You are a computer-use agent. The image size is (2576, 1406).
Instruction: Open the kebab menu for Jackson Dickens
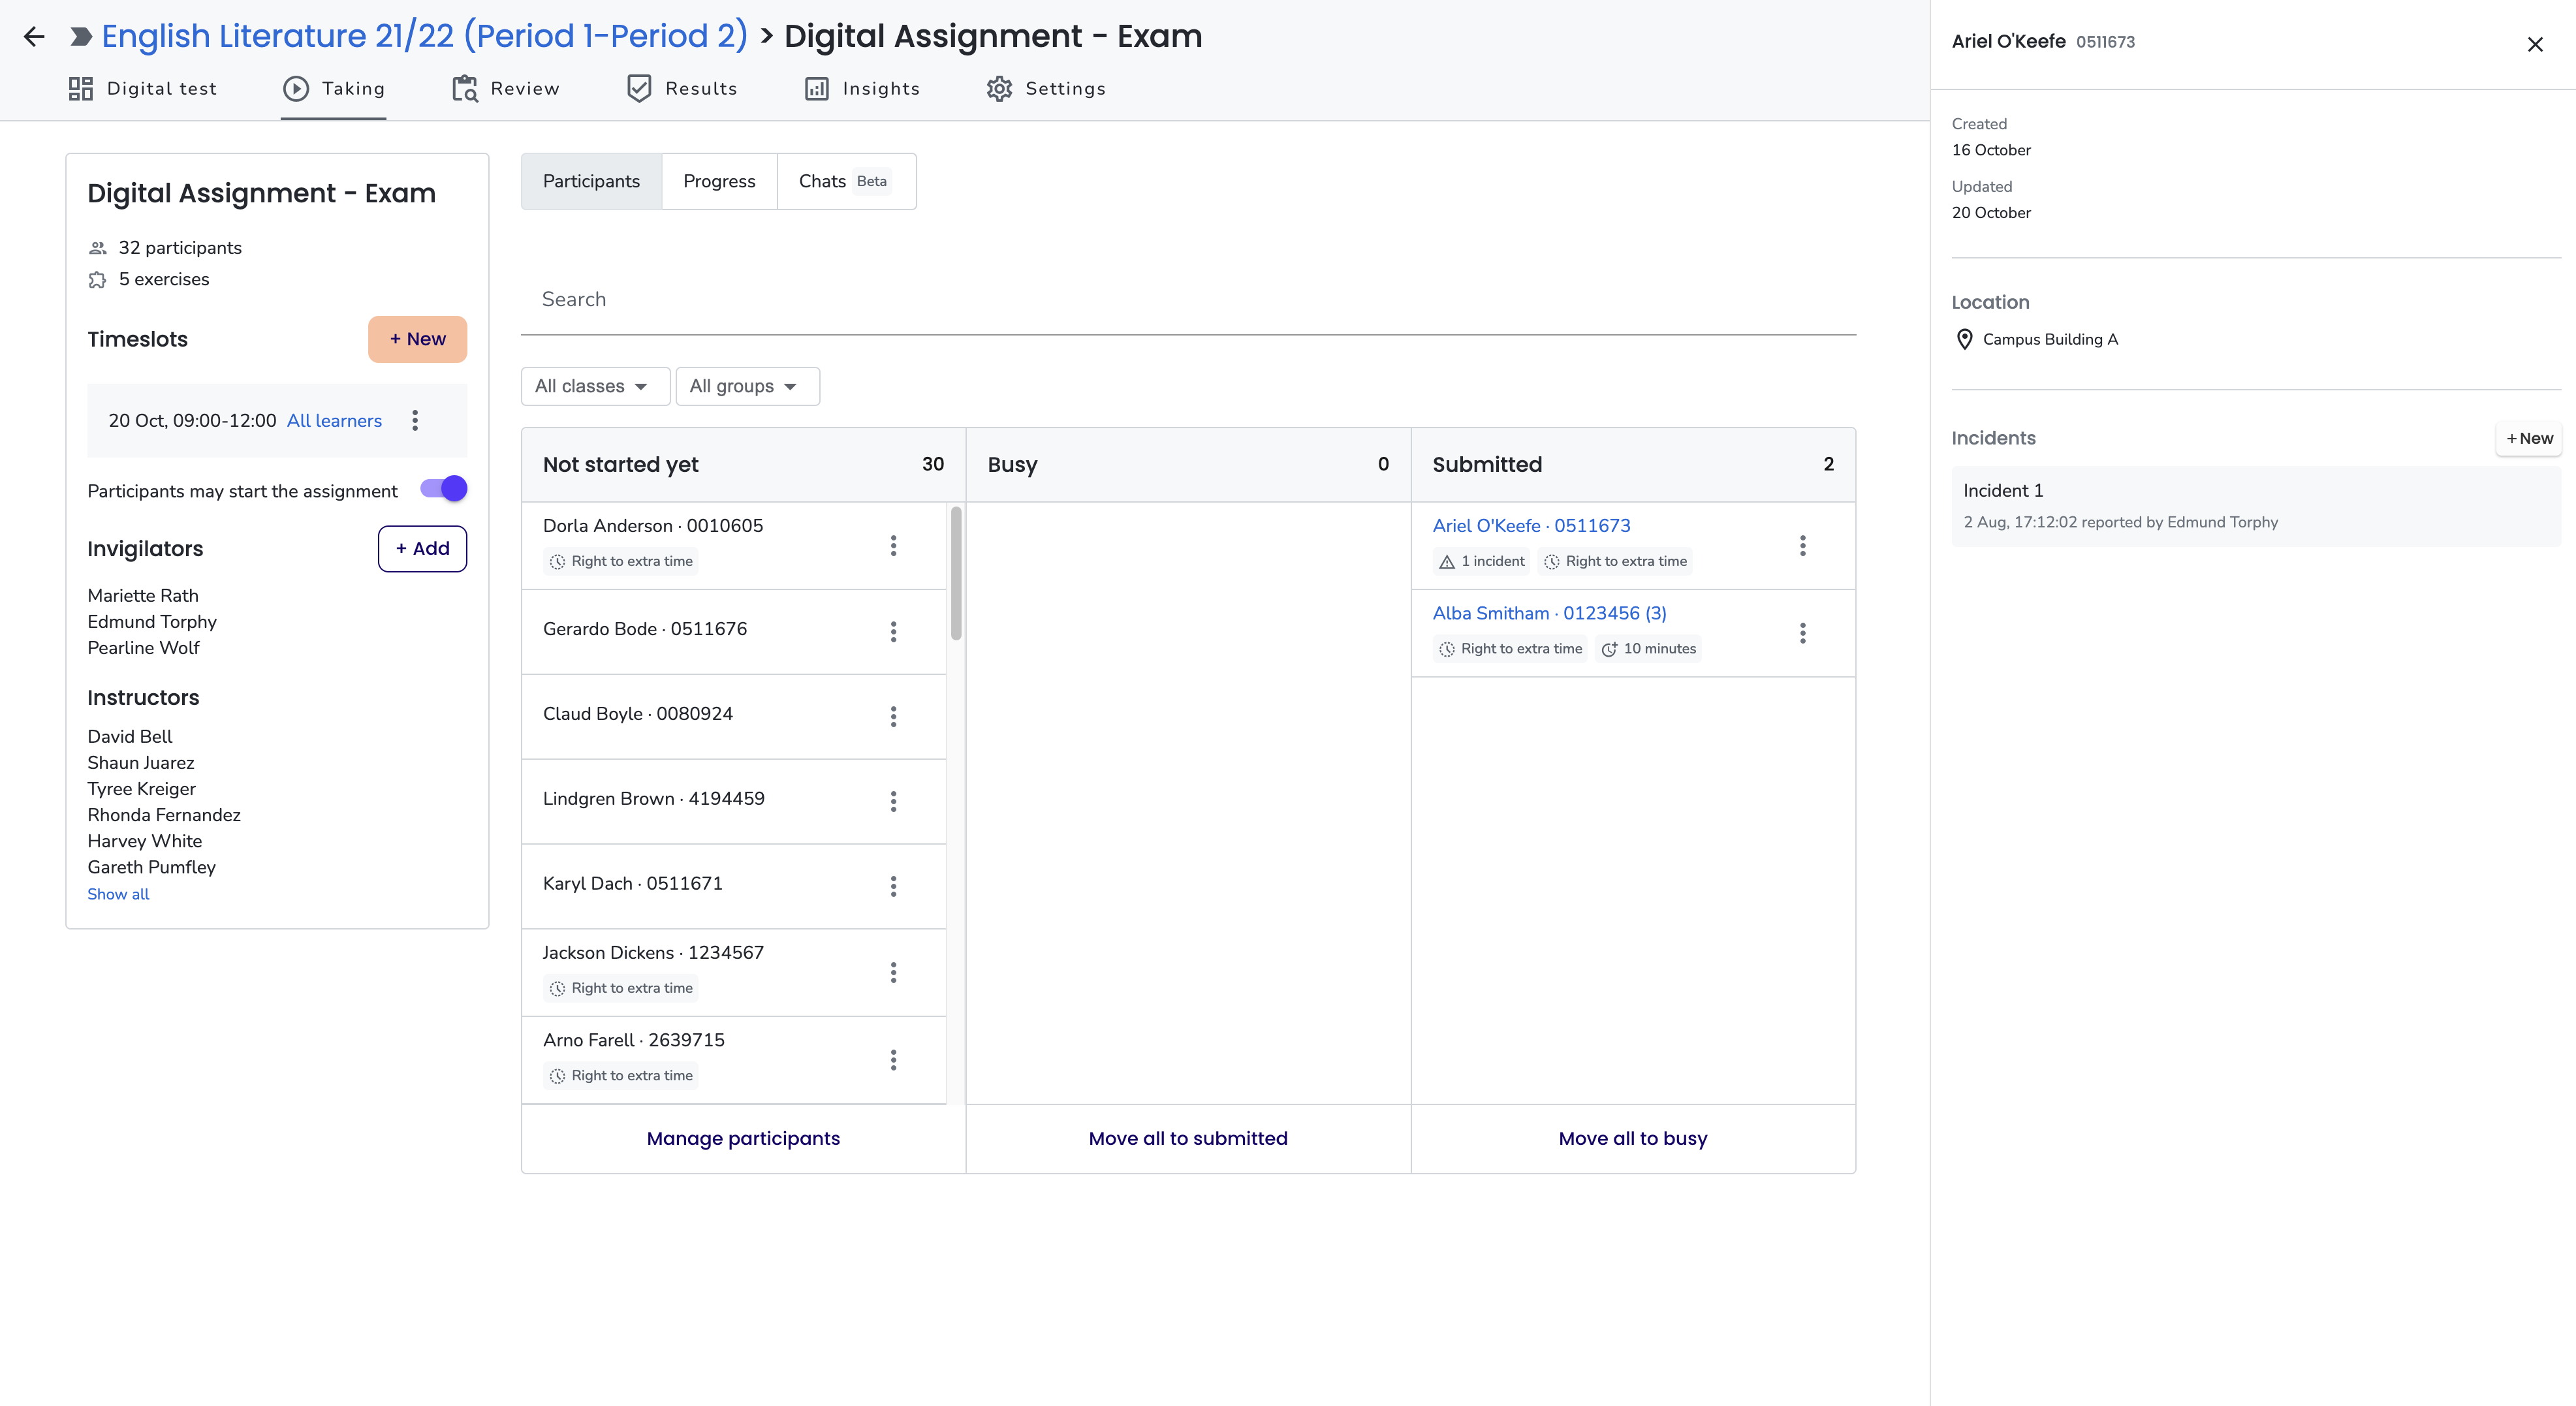point(893,972)
